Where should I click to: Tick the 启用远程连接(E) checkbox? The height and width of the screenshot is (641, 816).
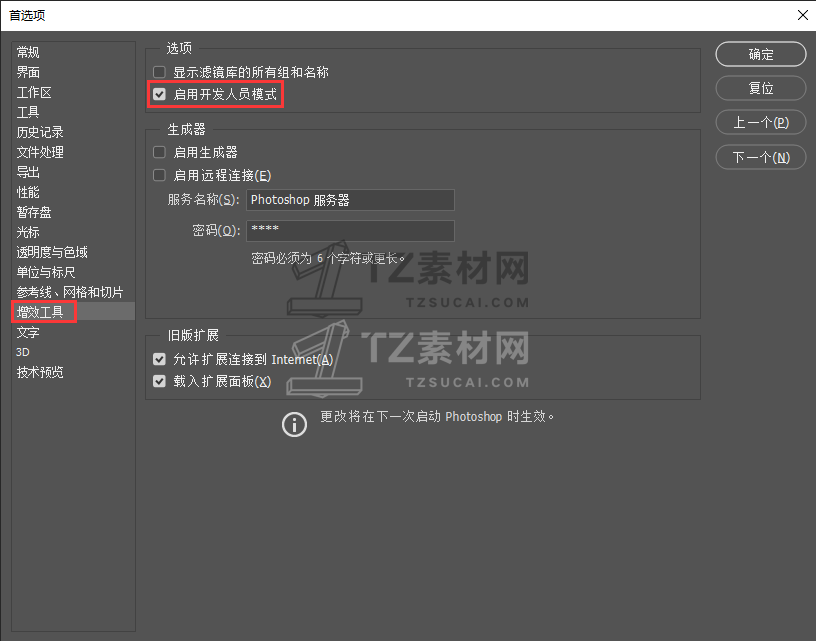(x=159, y=175)
